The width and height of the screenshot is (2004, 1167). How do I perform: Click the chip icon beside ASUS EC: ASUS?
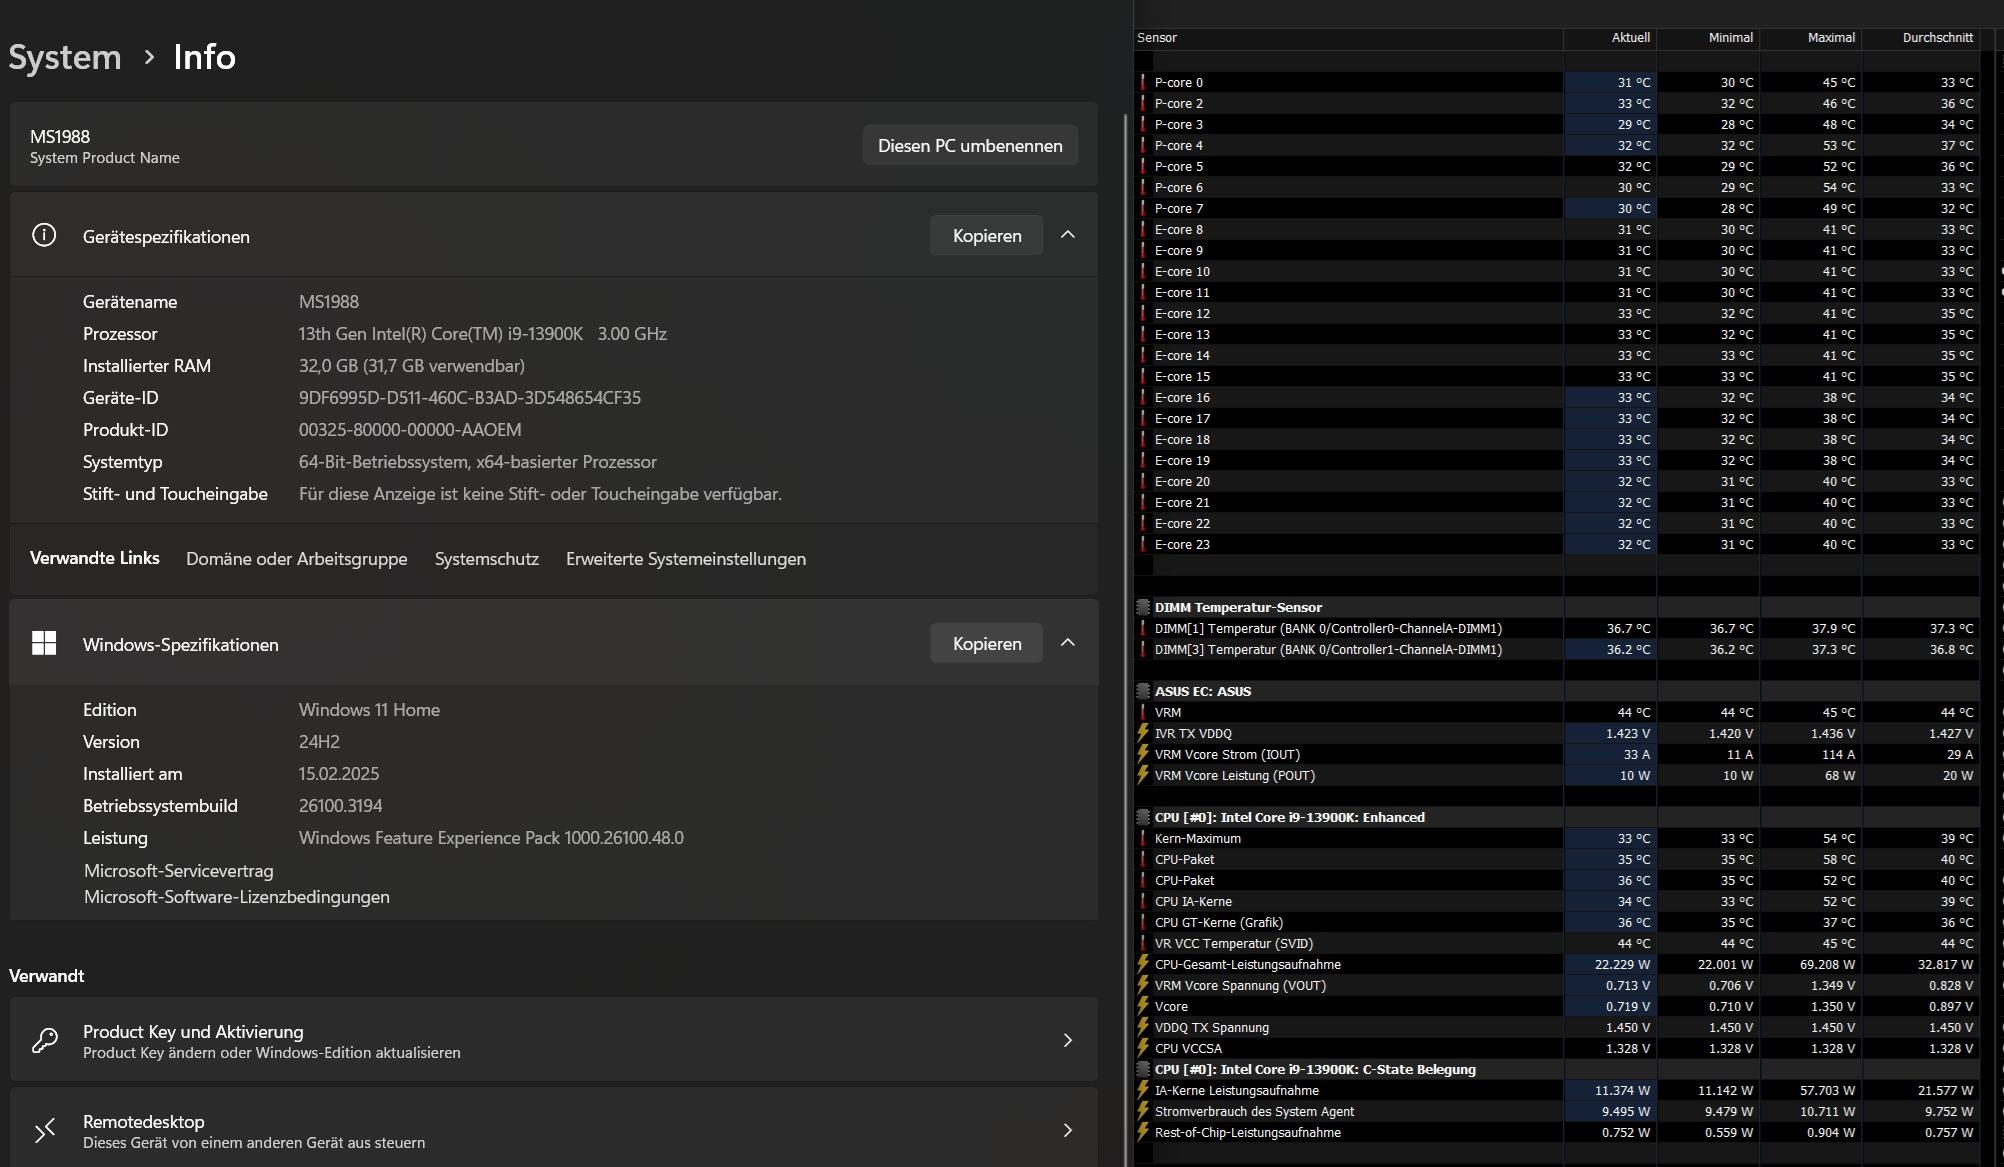(1143, 691)
